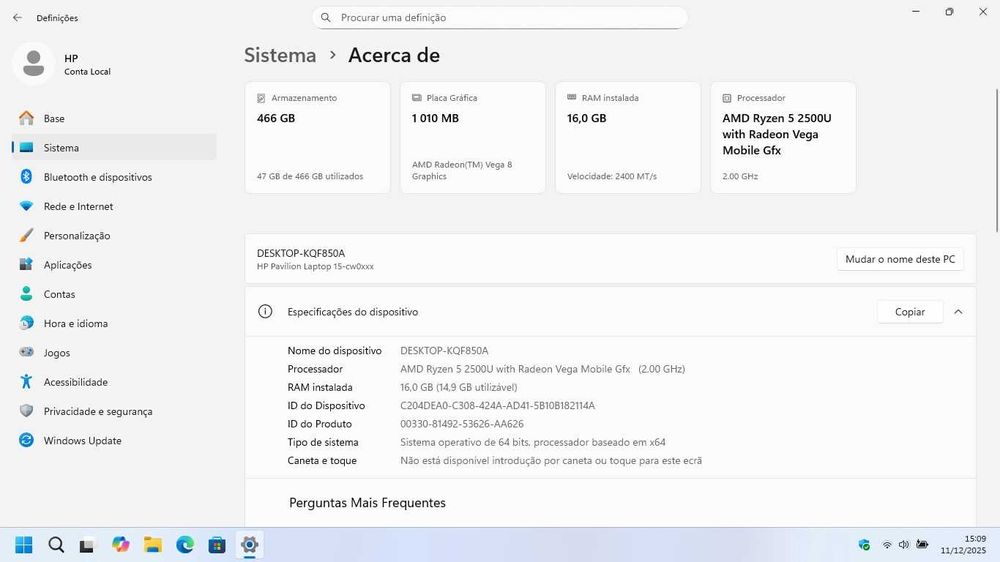Click the vertical scrollbar on the right
Screen dimensions: 1000x562
coord(997,159)
